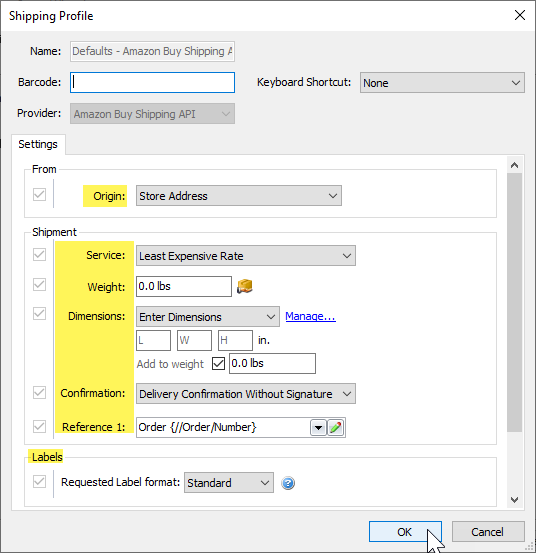Toggle the Reference 1 setting checkbox
536x553 pixels.
(39, 426)
